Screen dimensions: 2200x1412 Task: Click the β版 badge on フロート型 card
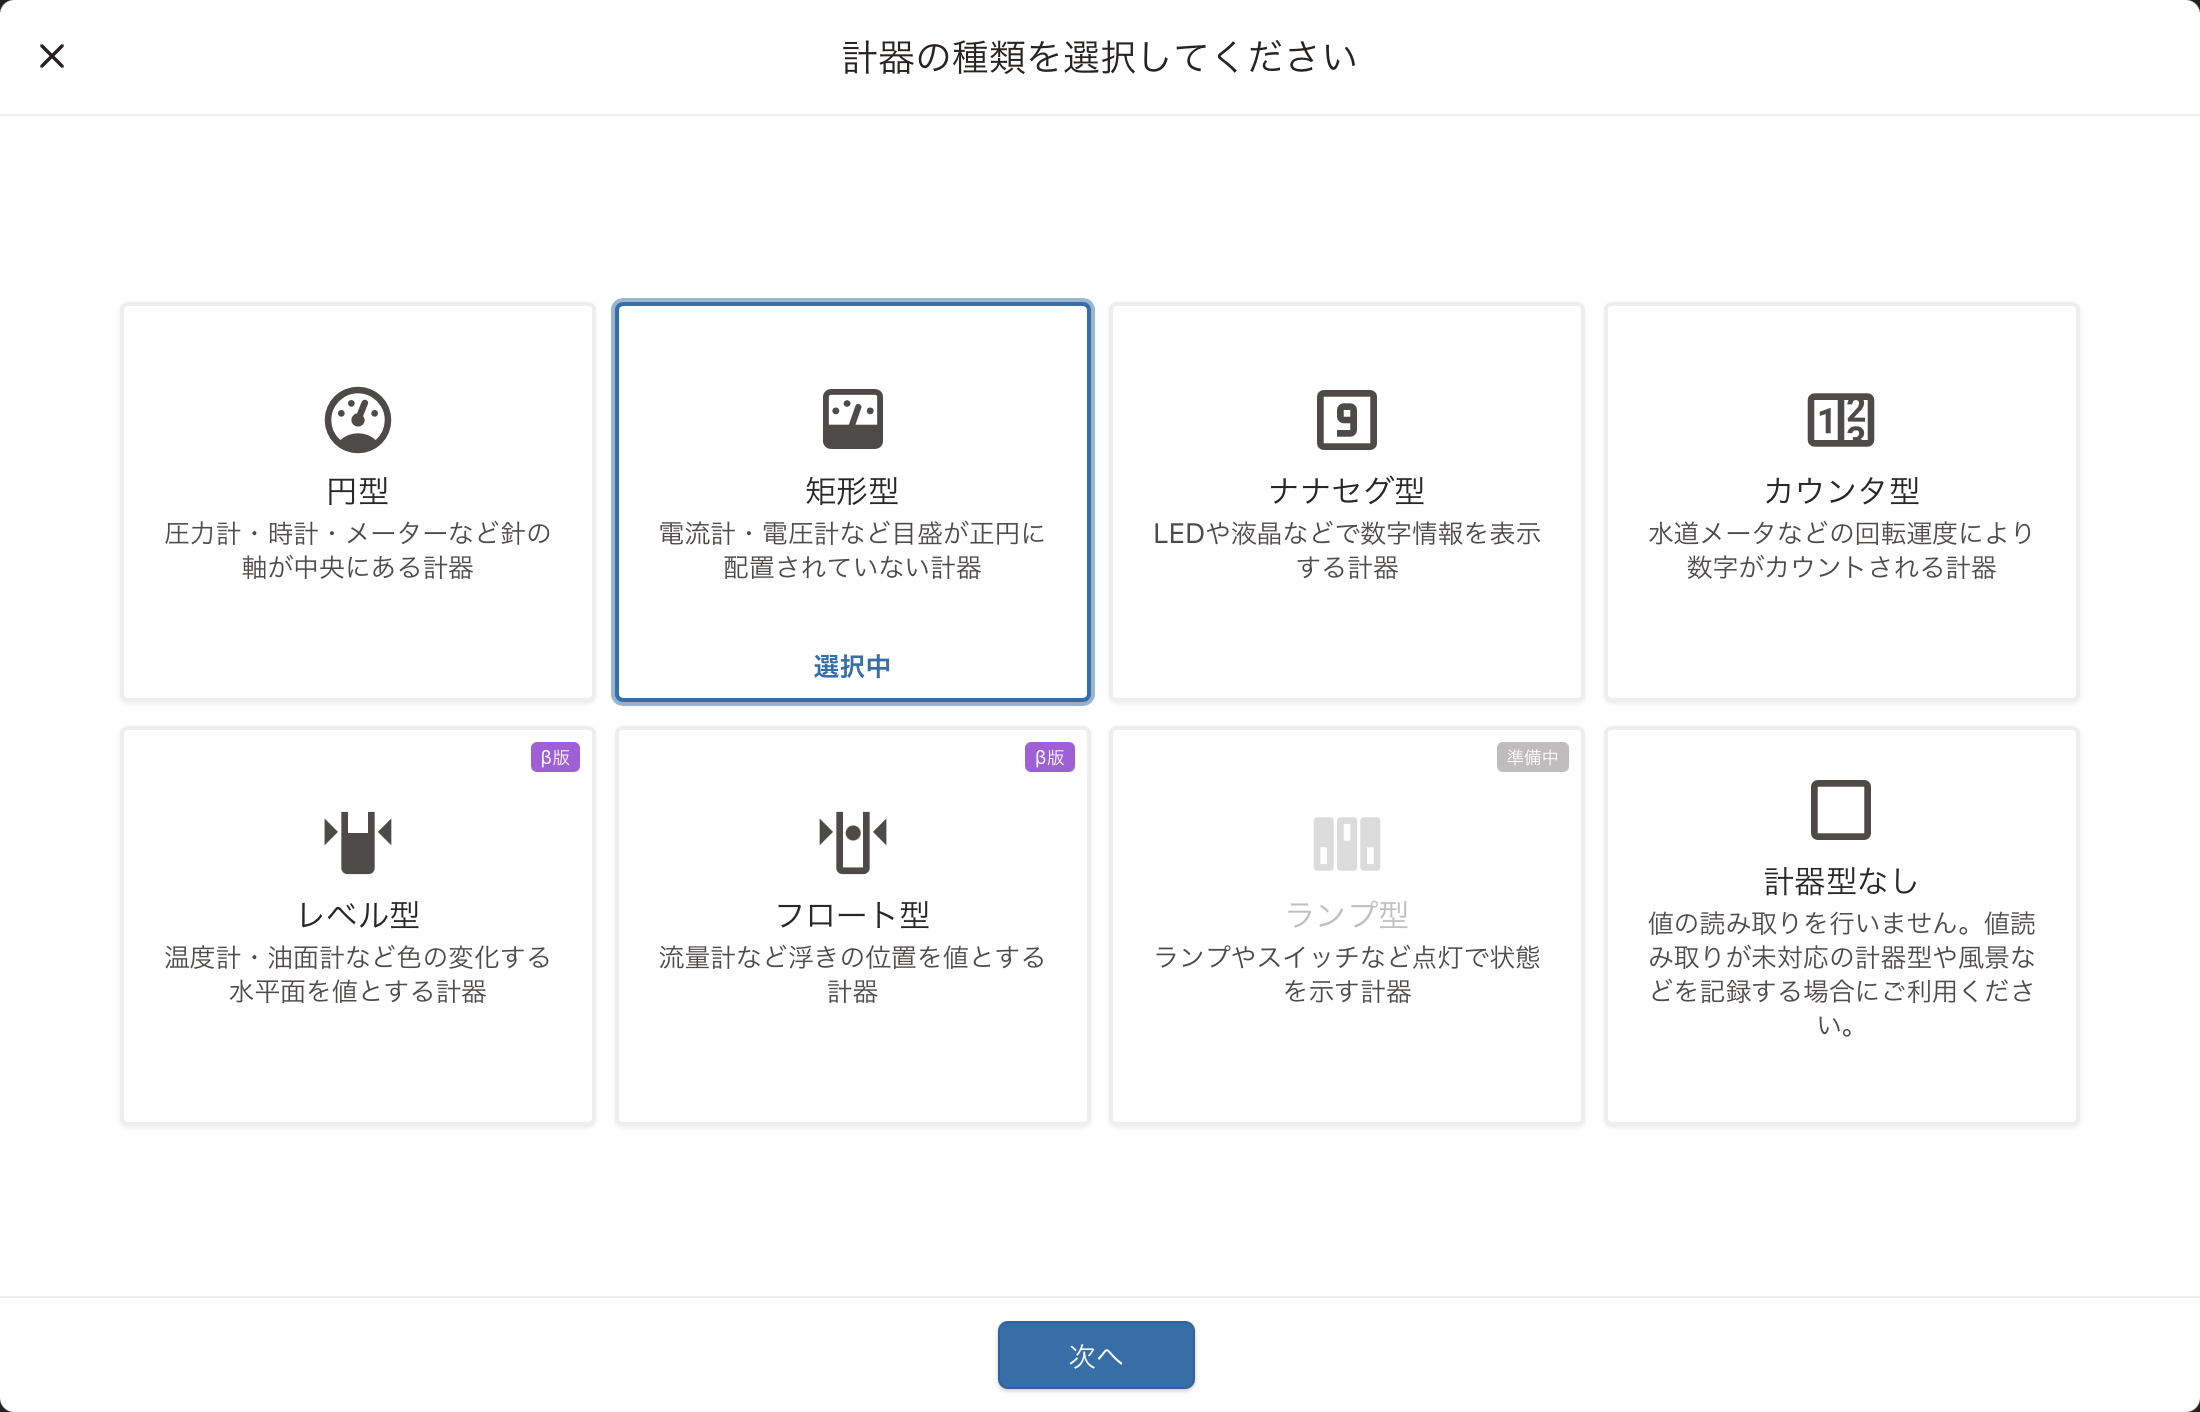(x=1050, y=757)
